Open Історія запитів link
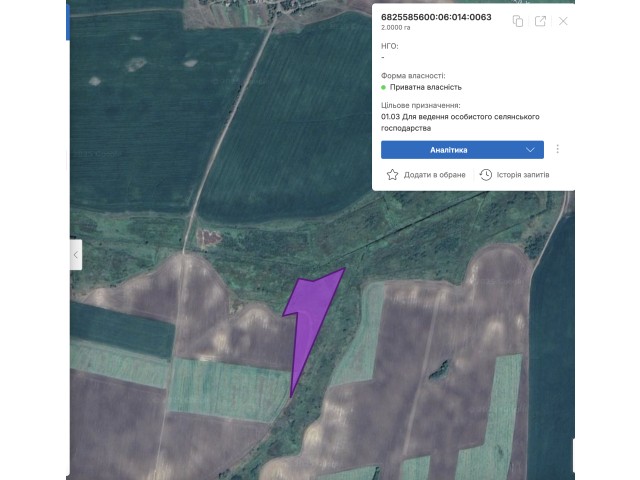 (x=523, y=175)
